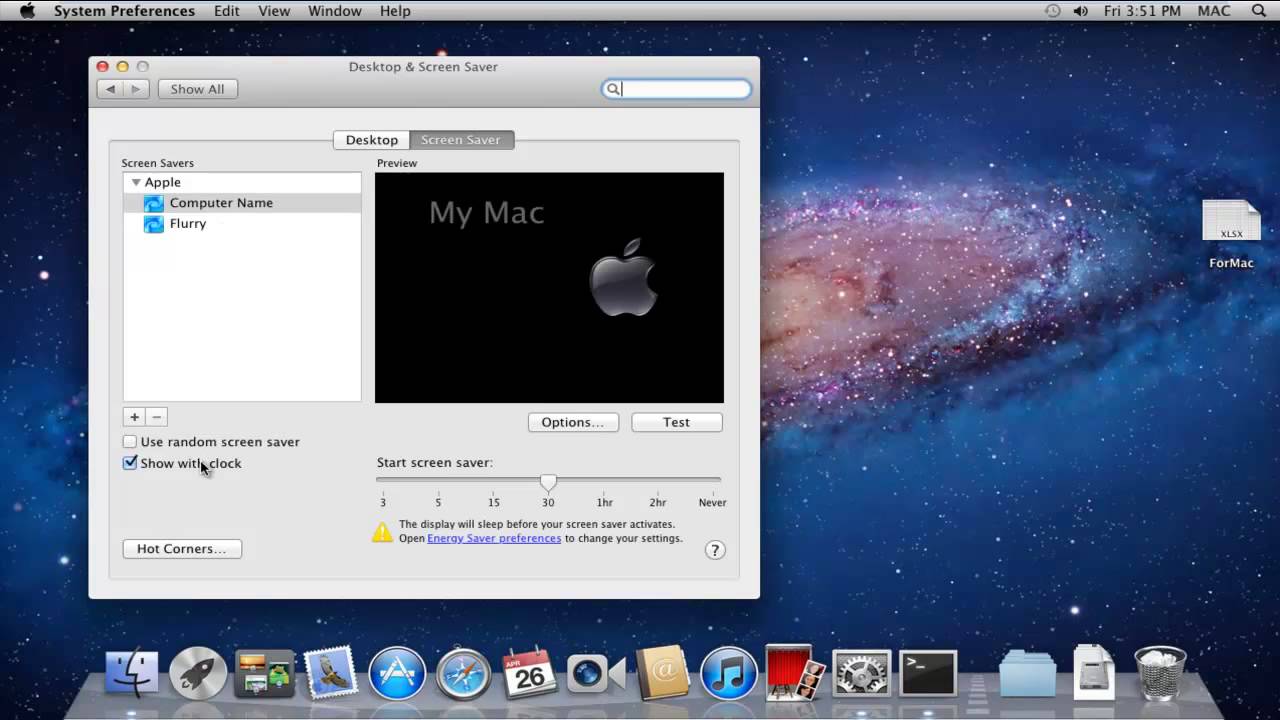Viewport: 1280px width, 720px height.
Task: Open the MAC user menu
Action: pyautogui.click(x=1214, y=11)
